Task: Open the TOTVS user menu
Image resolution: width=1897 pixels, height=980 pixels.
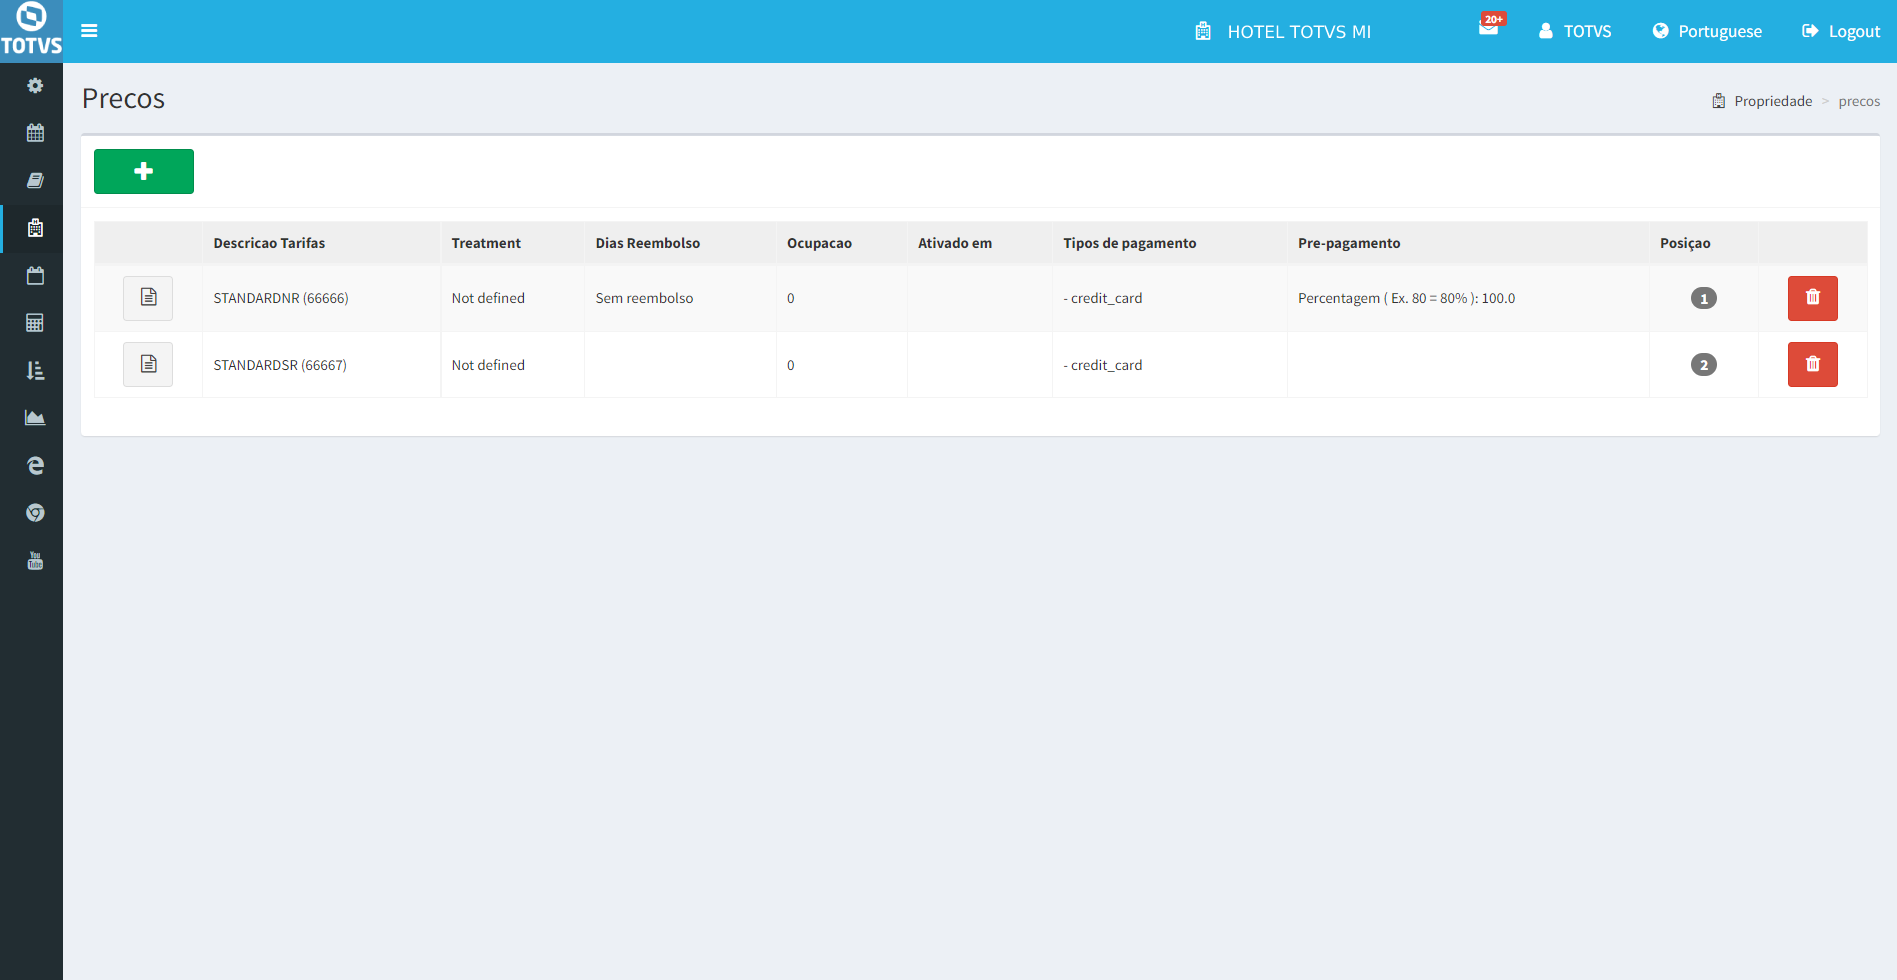Action: point(1575,31)
